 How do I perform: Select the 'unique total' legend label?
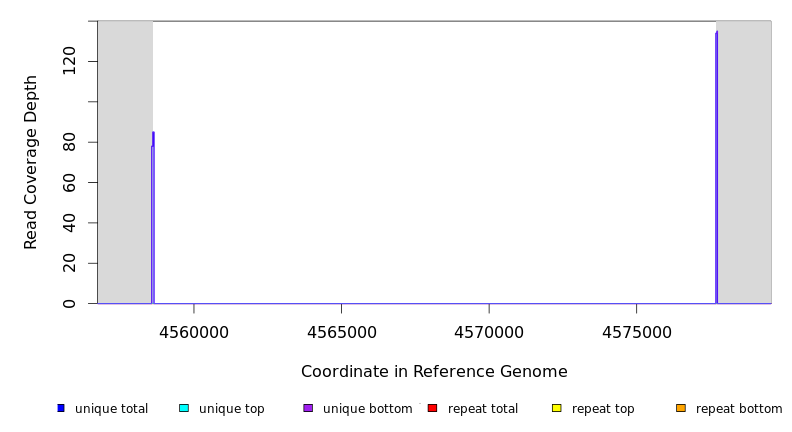(111, 409)
